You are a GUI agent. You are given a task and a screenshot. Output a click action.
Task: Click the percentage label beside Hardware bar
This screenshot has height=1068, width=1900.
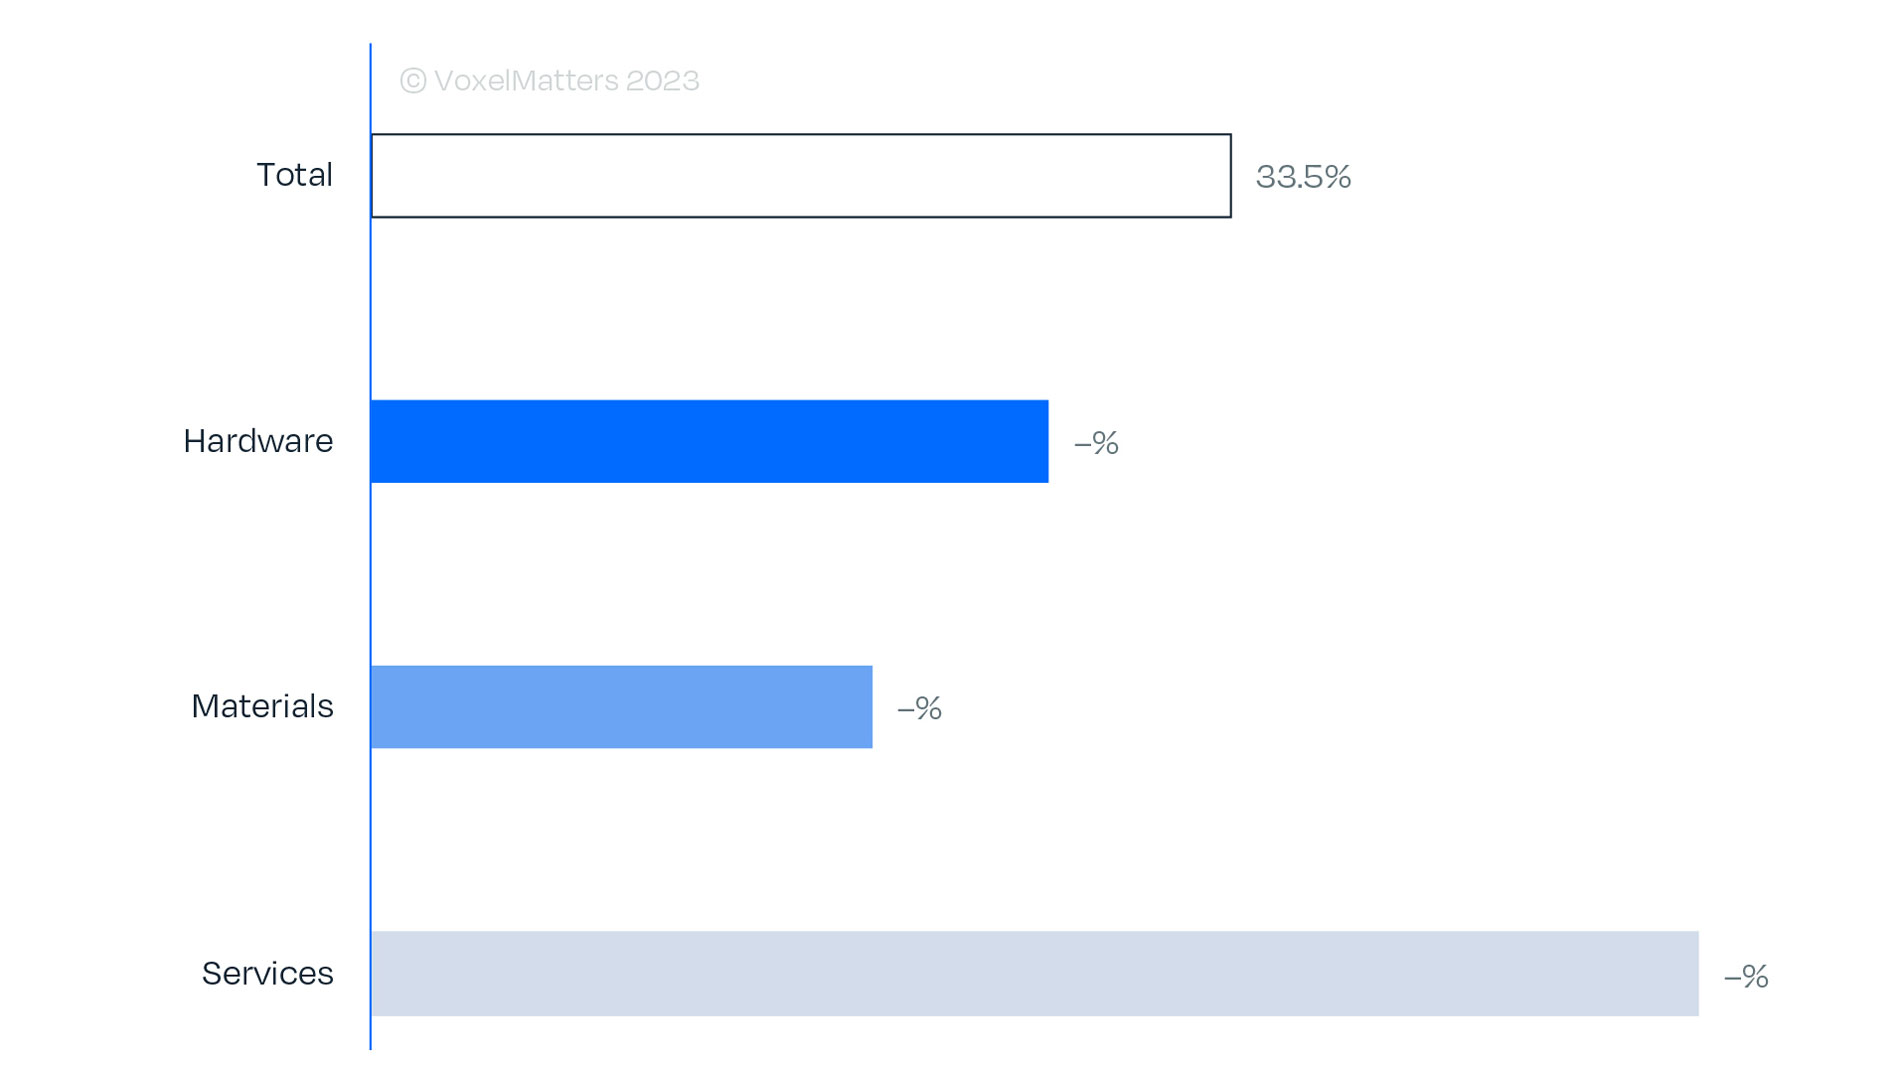click(1096, 443)
